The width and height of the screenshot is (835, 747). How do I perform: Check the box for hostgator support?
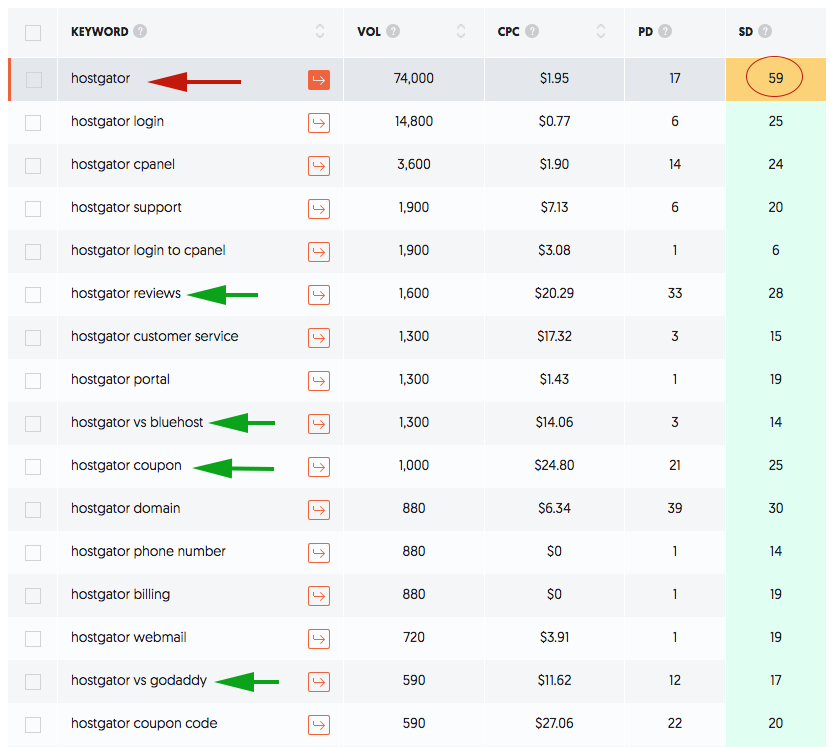tap(33, 209)
